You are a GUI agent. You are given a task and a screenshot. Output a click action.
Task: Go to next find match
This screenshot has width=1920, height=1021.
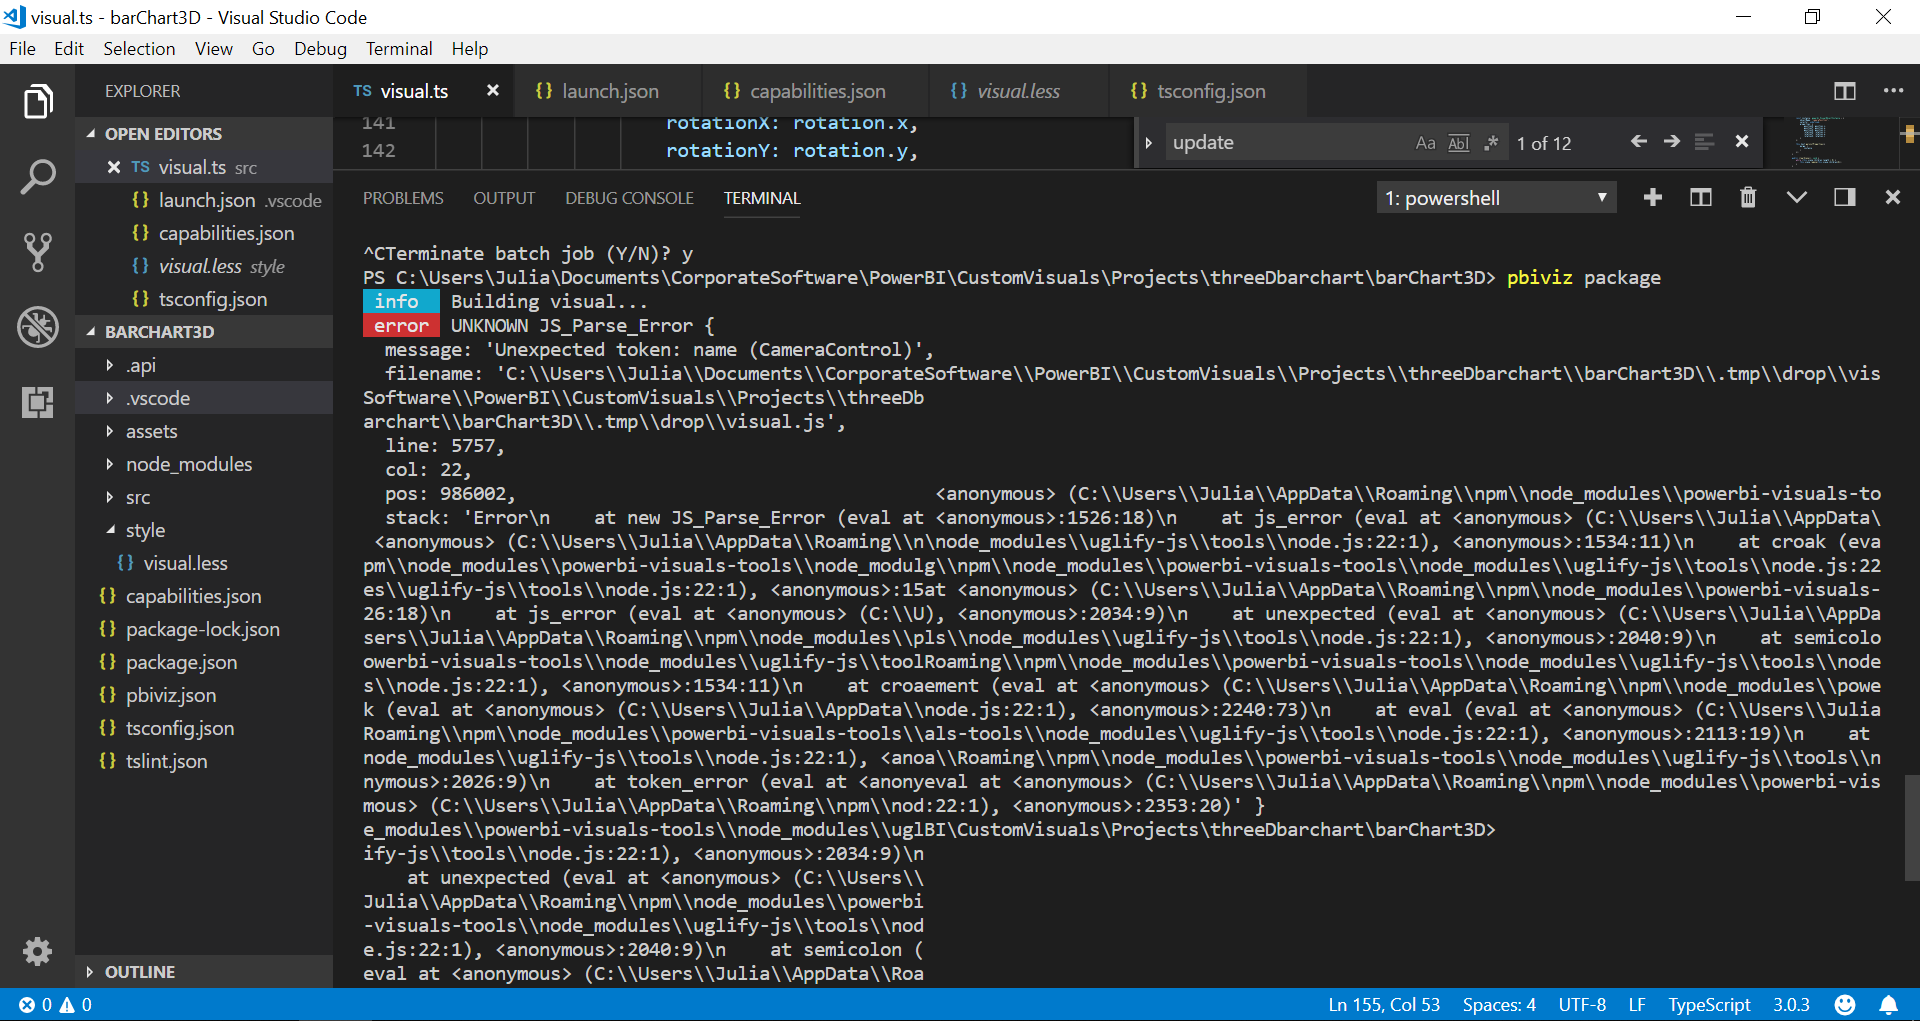(1671, 142)
